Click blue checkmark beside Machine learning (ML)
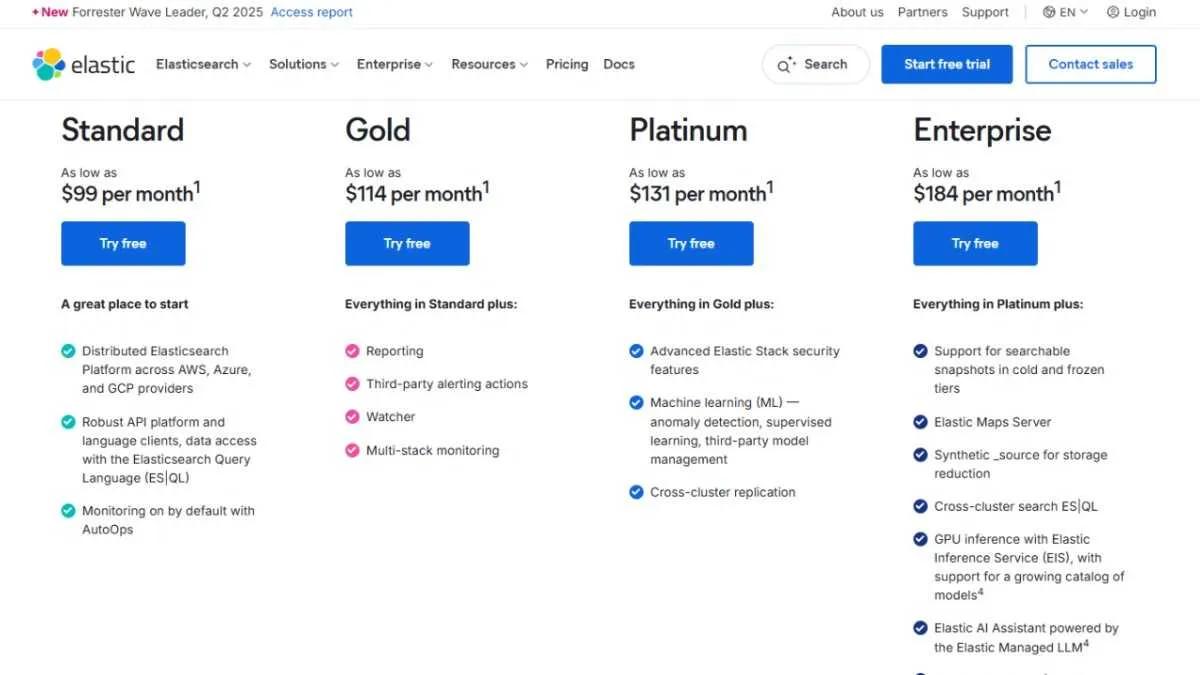This screenshot has height=675, width=1200. pyautogui.click(x=636, y=403)
